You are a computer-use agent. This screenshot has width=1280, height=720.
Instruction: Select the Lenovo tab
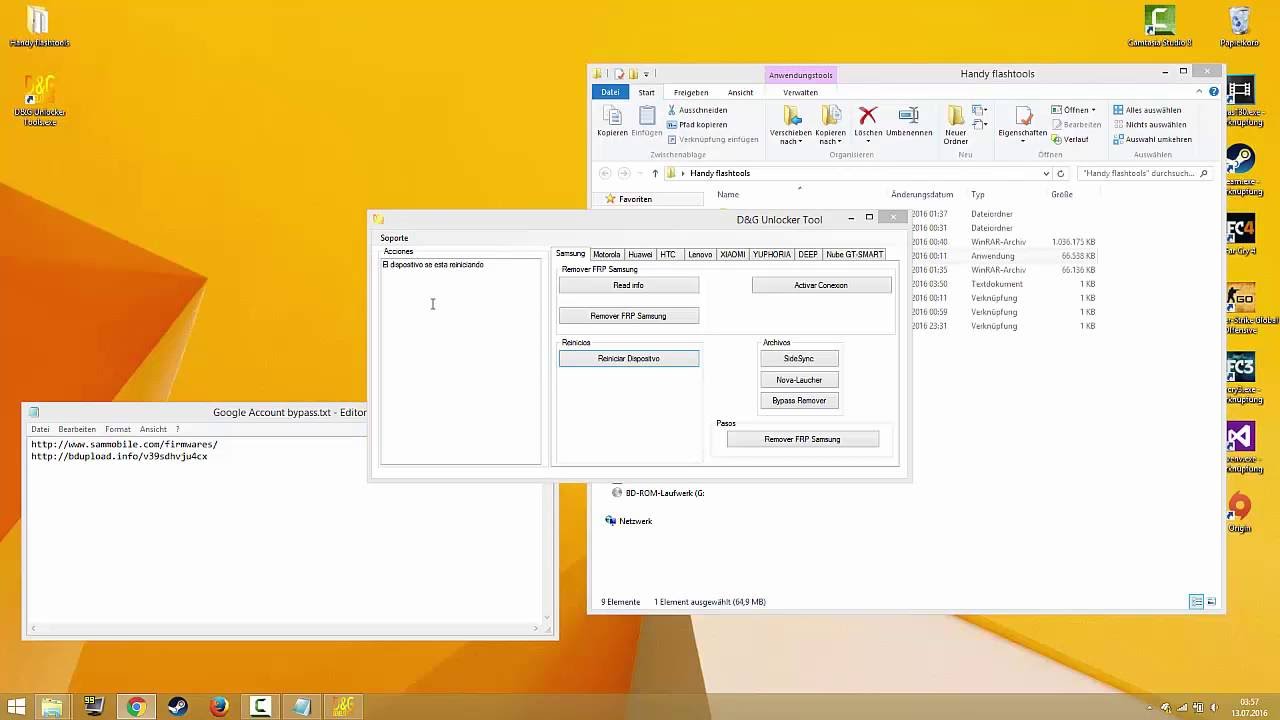coord(700,254)
